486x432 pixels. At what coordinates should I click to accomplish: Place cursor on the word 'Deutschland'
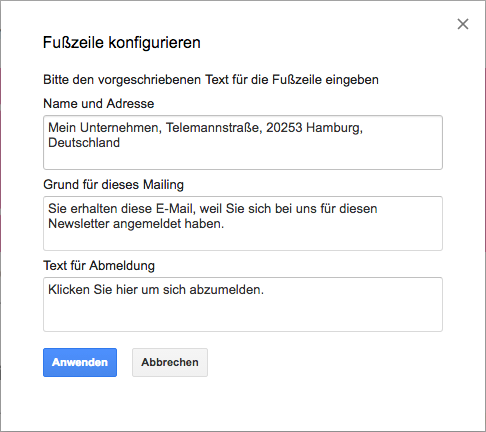coord(84,143)
